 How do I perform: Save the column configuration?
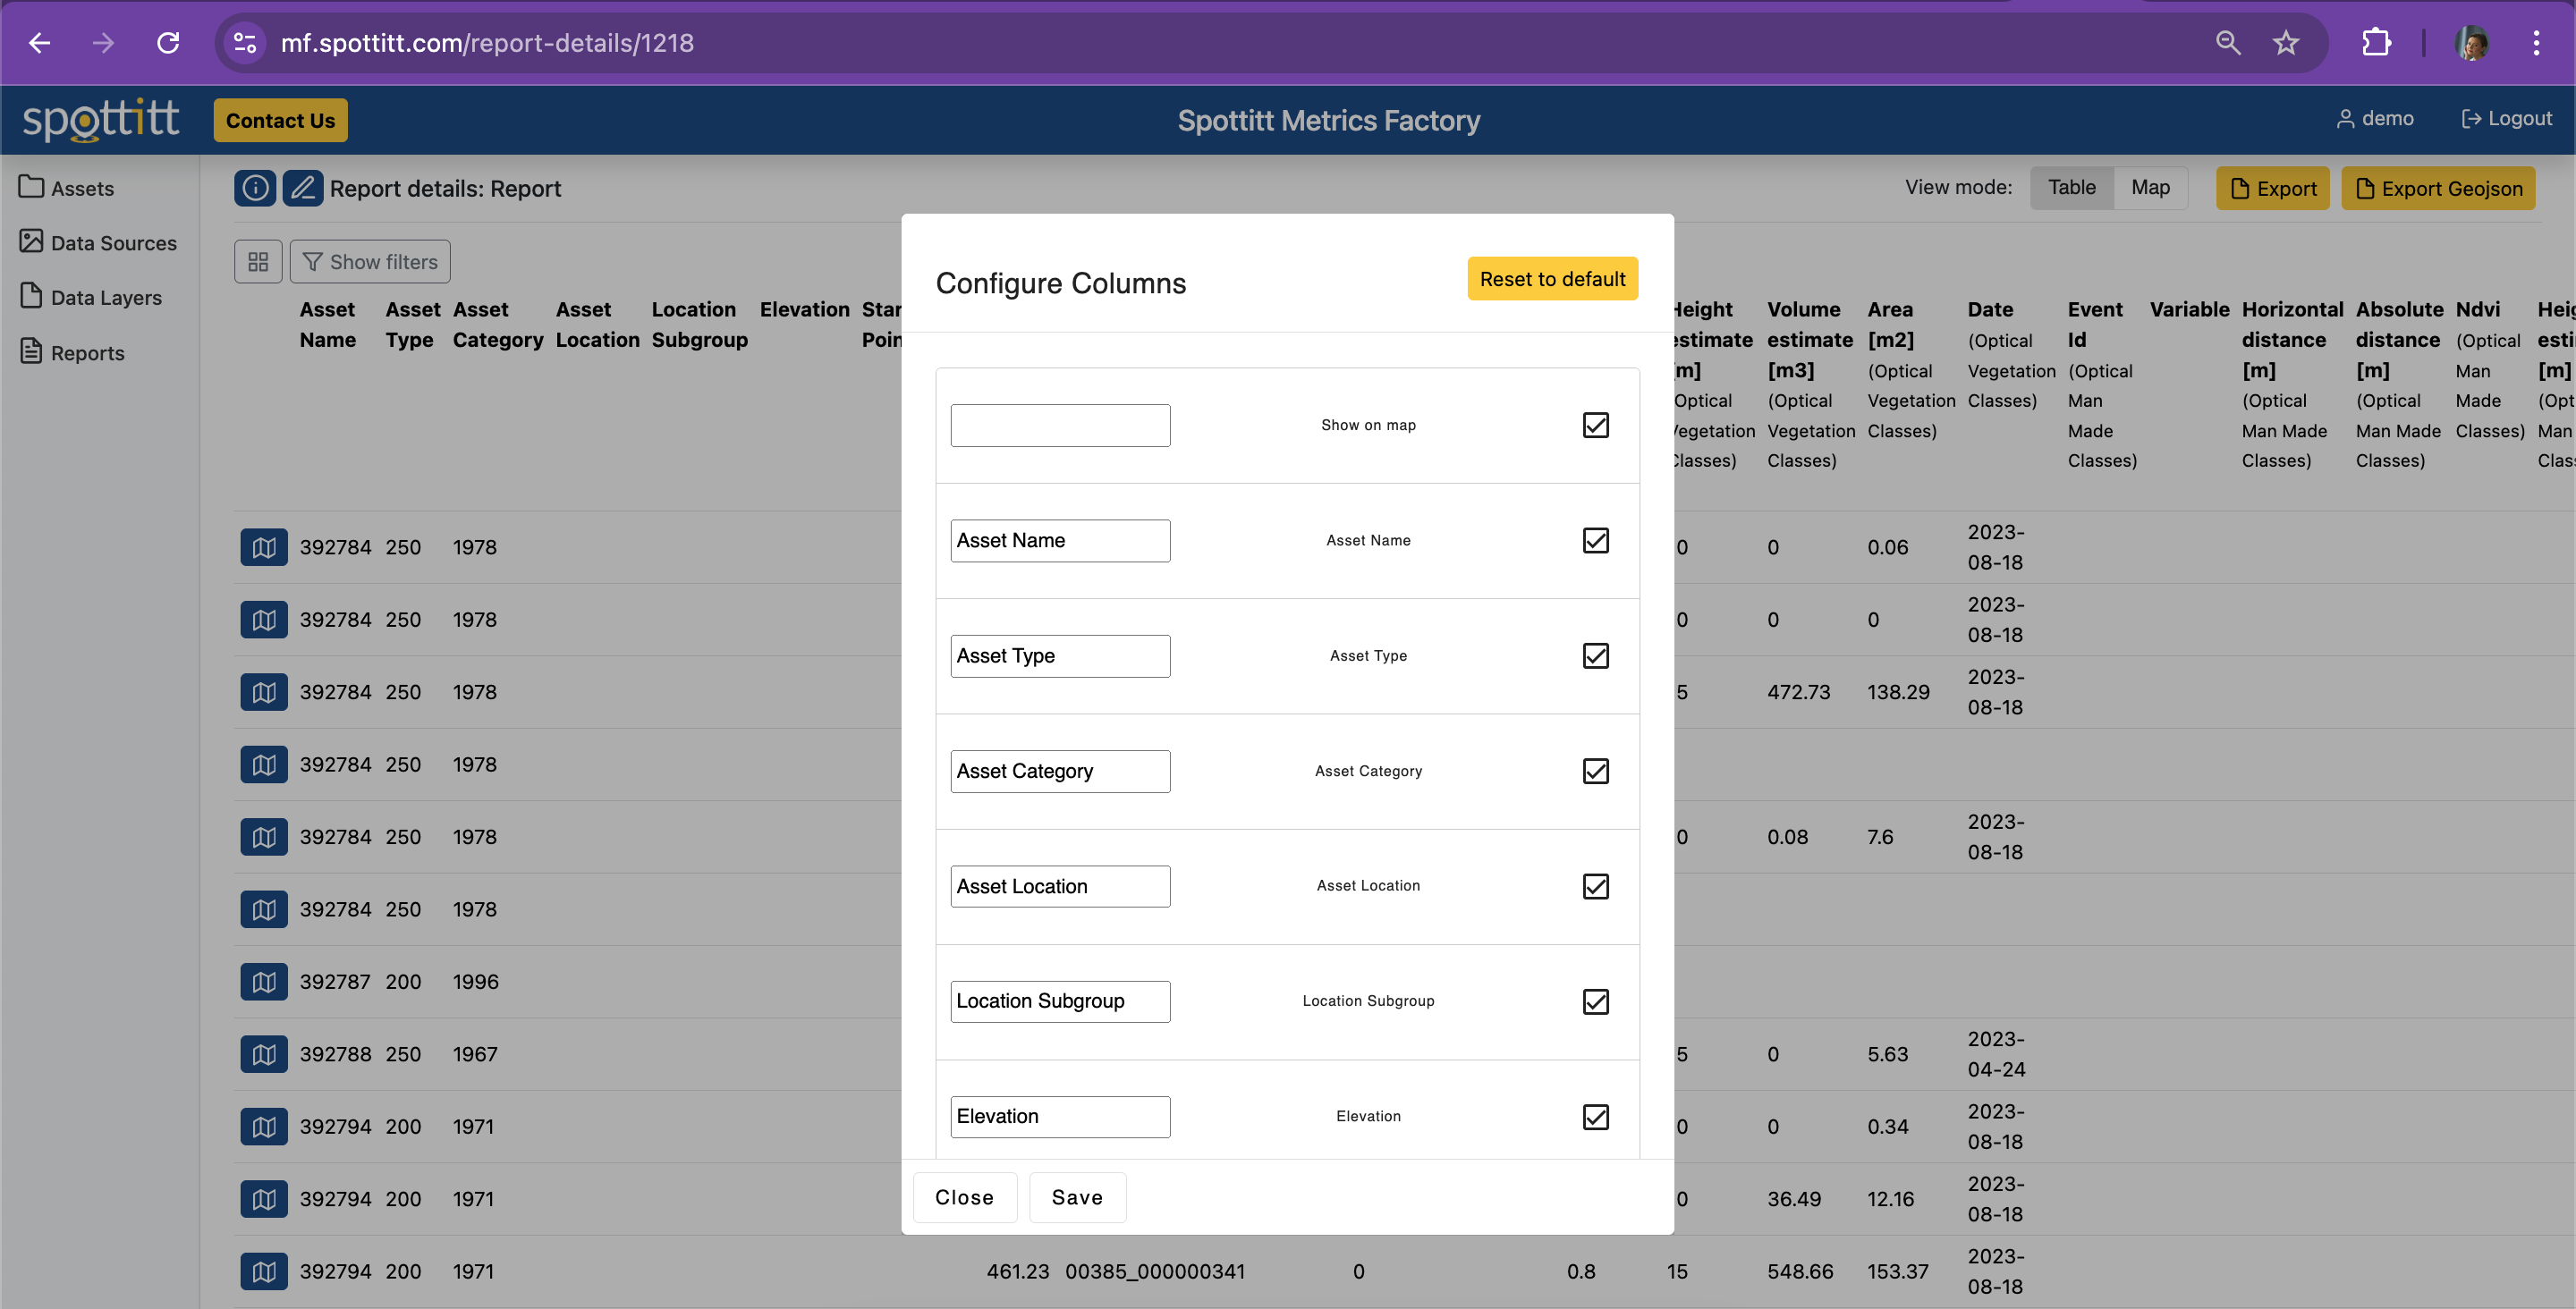point(1076,1198)
